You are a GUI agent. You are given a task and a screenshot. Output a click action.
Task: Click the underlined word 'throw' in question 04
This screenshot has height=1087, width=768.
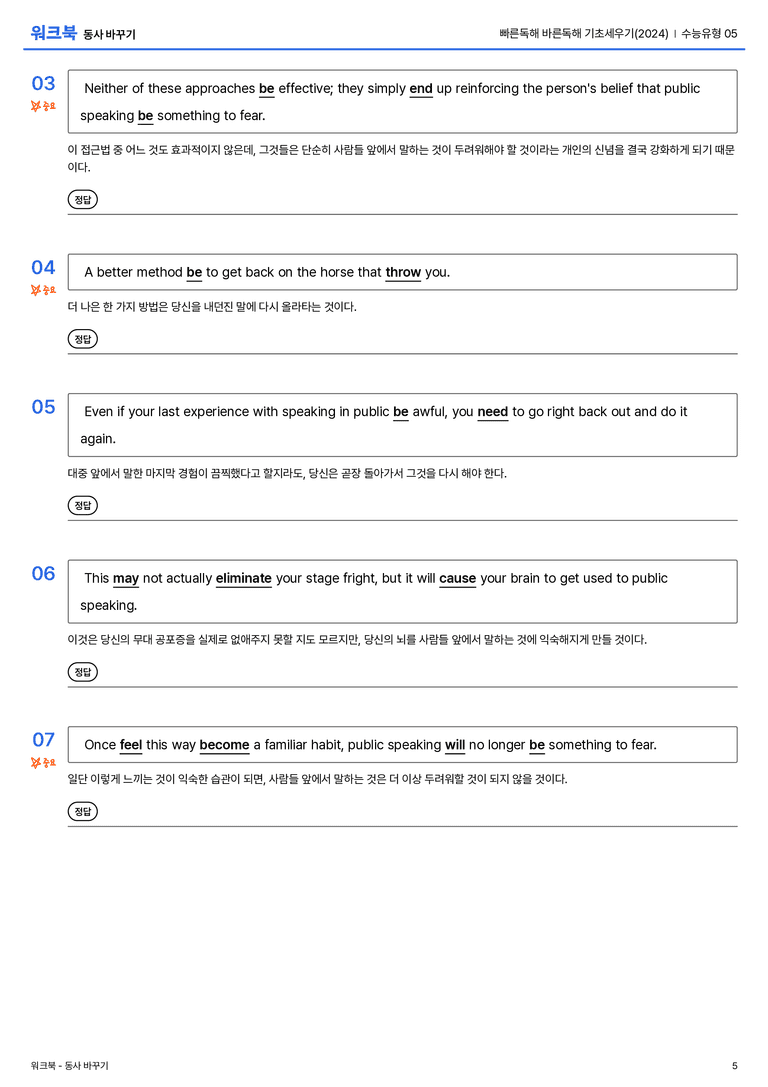click(403, 272)
